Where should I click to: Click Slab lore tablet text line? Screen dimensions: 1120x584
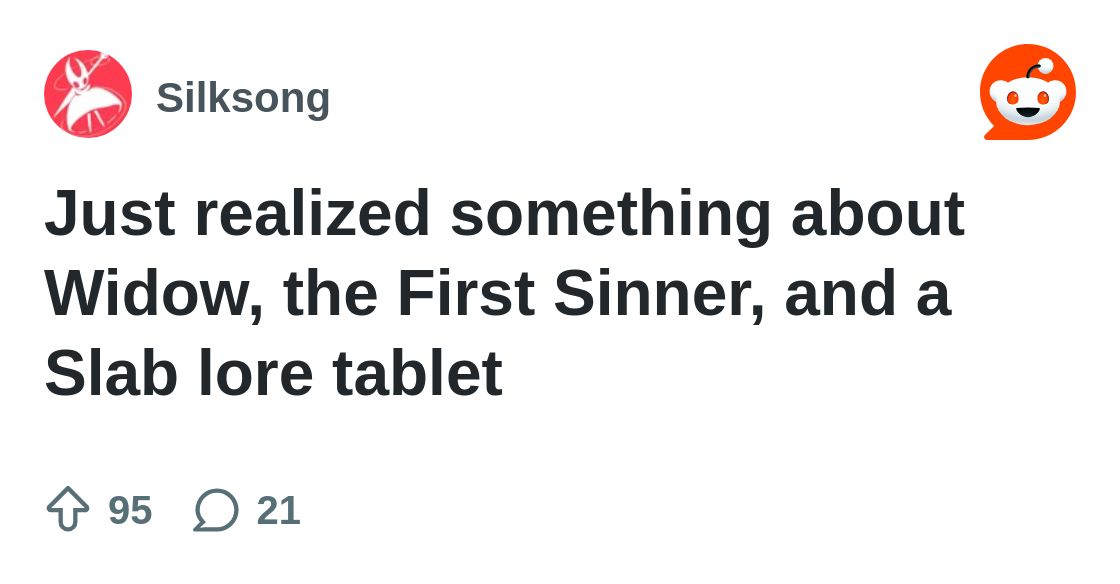coord(274,373)
